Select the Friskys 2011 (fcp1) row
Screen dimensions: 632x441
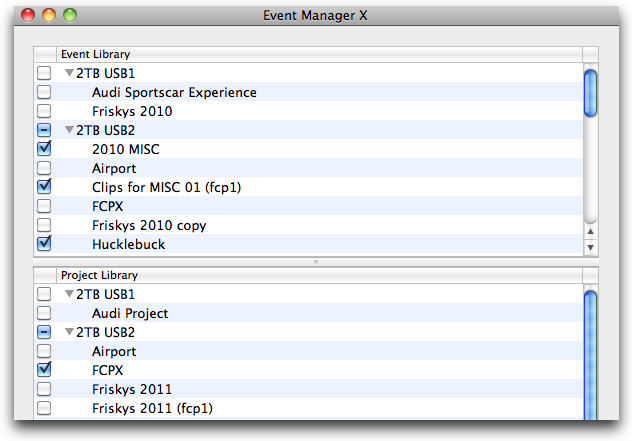coord(308,408)
